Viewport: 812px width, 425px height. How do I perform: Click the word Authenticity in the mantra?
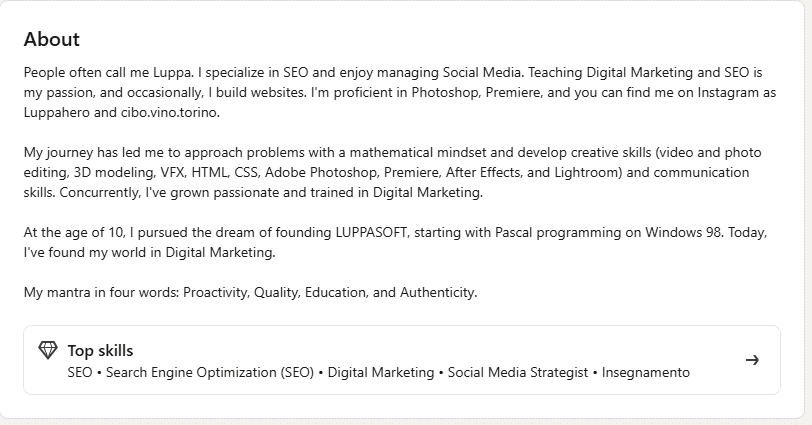click(x=438, y=292)
